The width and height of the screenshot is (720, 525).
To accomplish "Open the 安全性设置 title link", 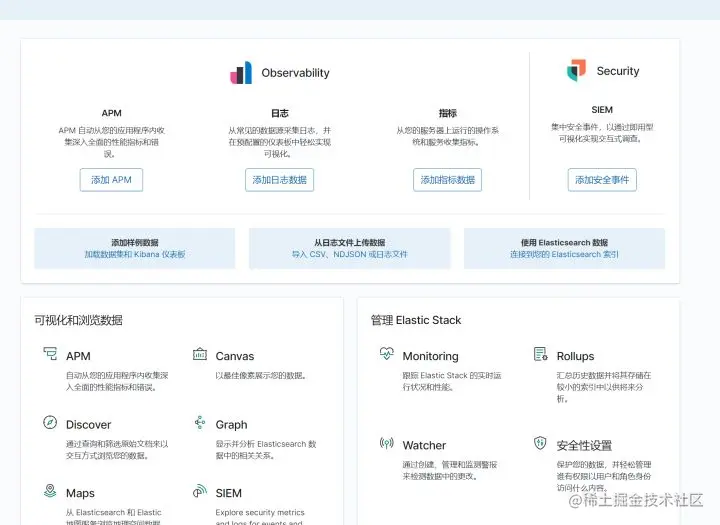I will click(x=584, y=445).
